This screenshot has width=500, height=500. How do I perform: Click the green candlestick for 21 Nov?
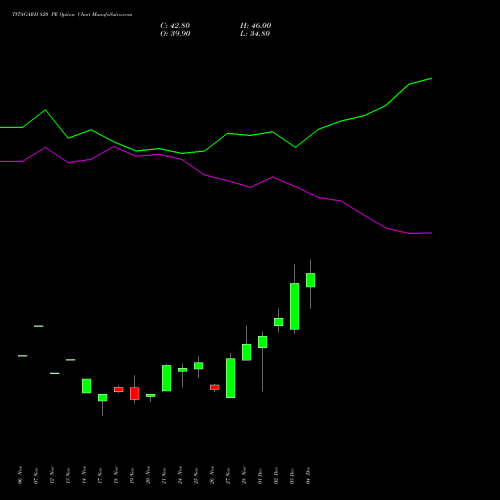pyautogui.click(x=167, y=378)
